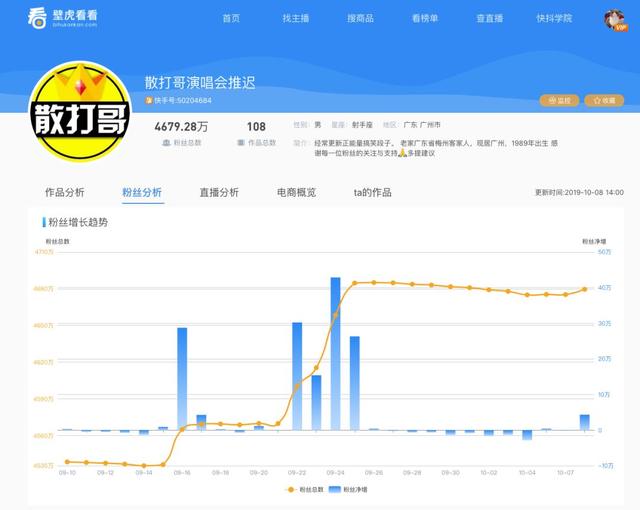The width and height of the screenshot is (640, 510).
Task: Click the 作品总数 works icon under 108
Action: (241, 143)
